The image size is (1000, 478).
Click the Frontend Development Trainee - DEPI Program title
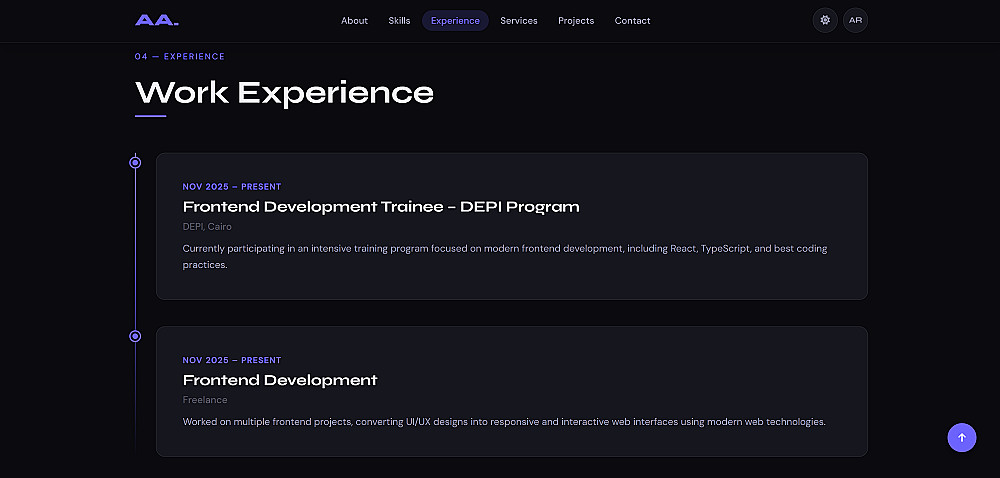pyautogui.click(x=381, y=207)
